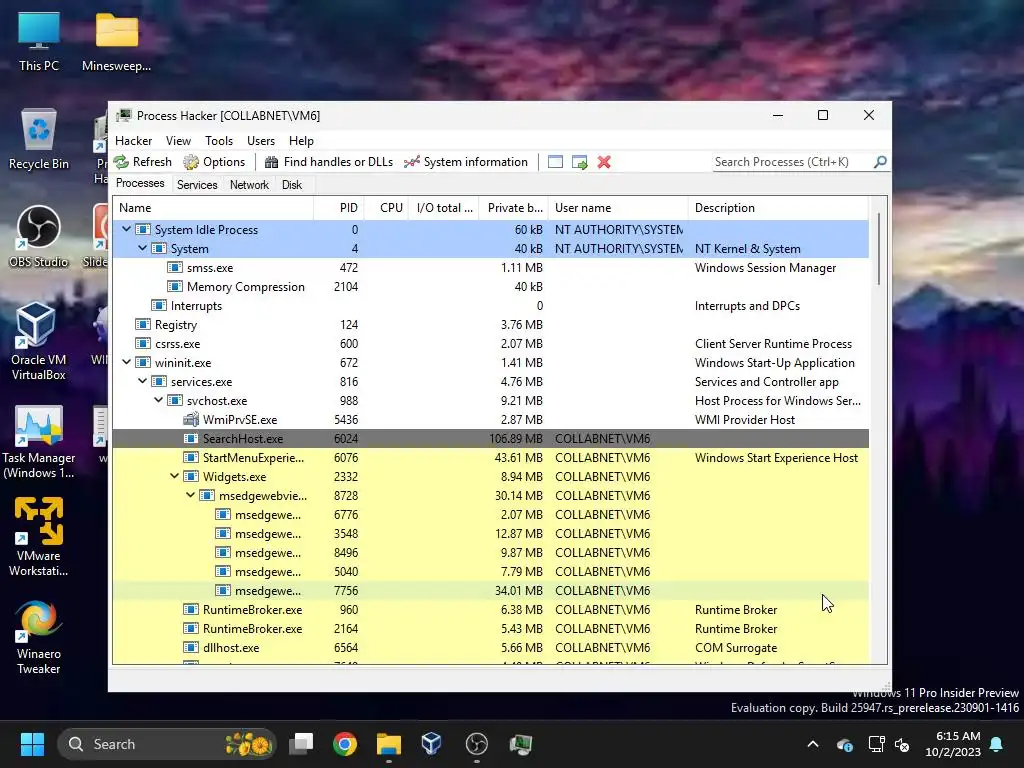Screen dimensions: 1024x768
Task: Sort by Private bytes column header
Action: (513, 208)
